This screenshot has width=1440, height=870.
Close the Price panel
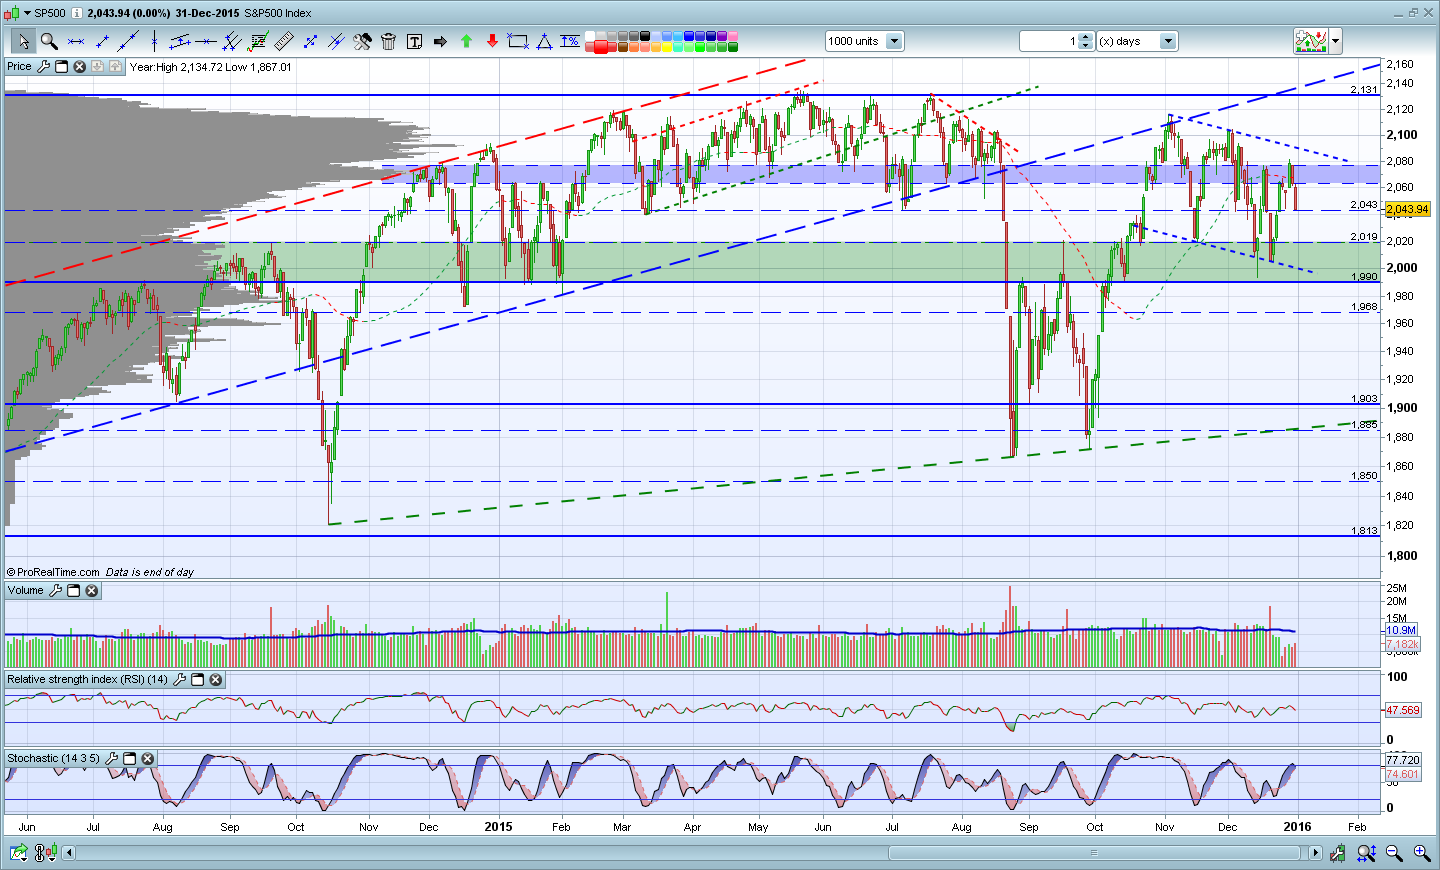(79, 67)
